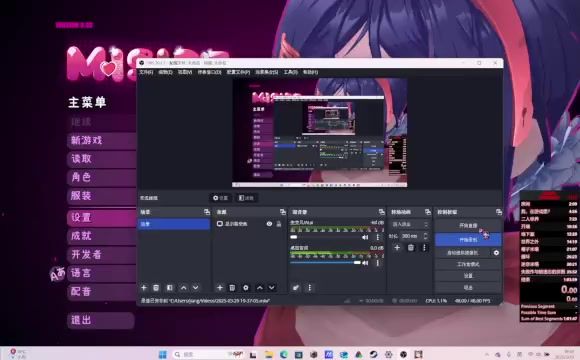The image size is (580, 360).
Task: Open Windows Start menu on taskbar
Action: 162,354
